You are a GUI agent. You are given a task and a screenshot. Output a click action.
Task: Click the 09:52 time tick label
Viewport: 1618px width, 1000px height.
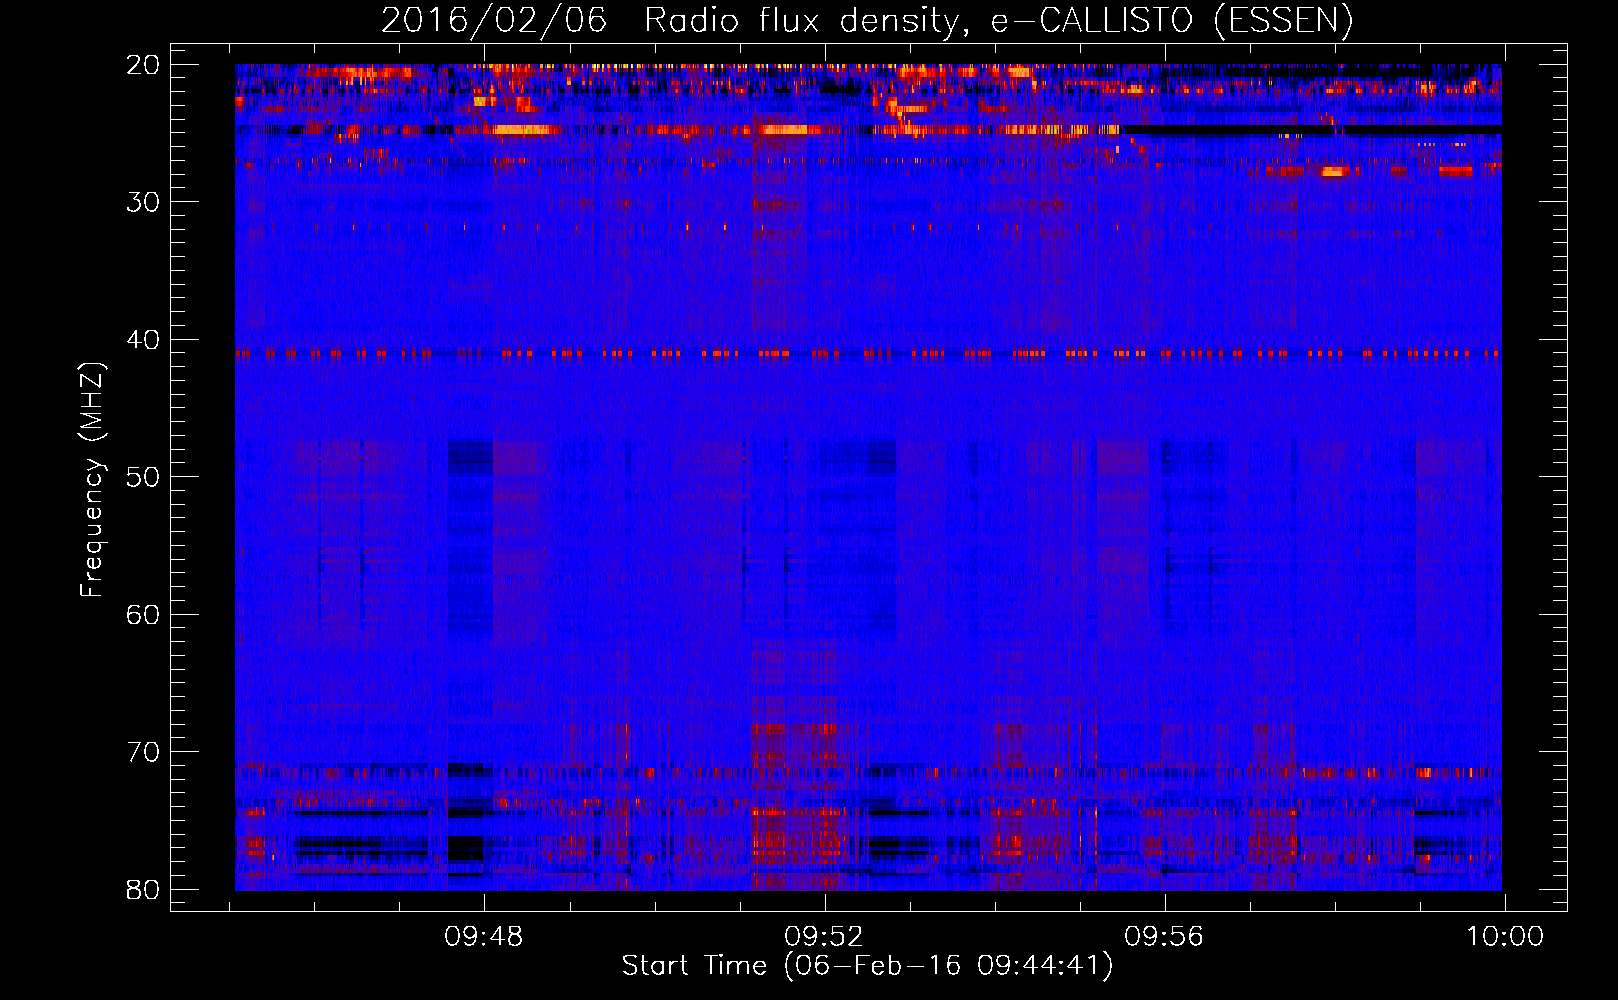(x=824, y=937)
